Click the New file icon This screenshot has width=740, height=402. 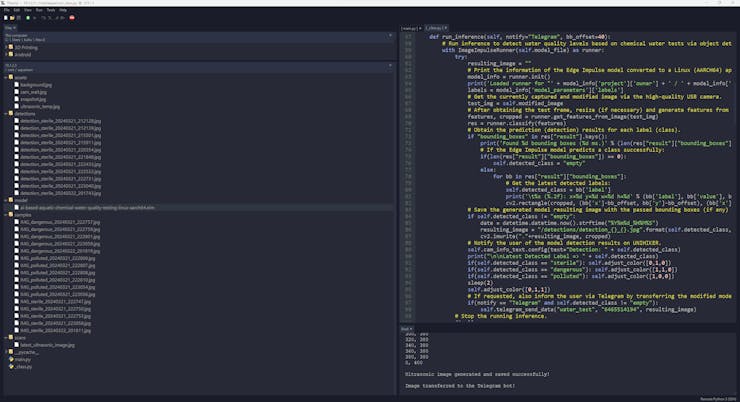coord(6,18)
